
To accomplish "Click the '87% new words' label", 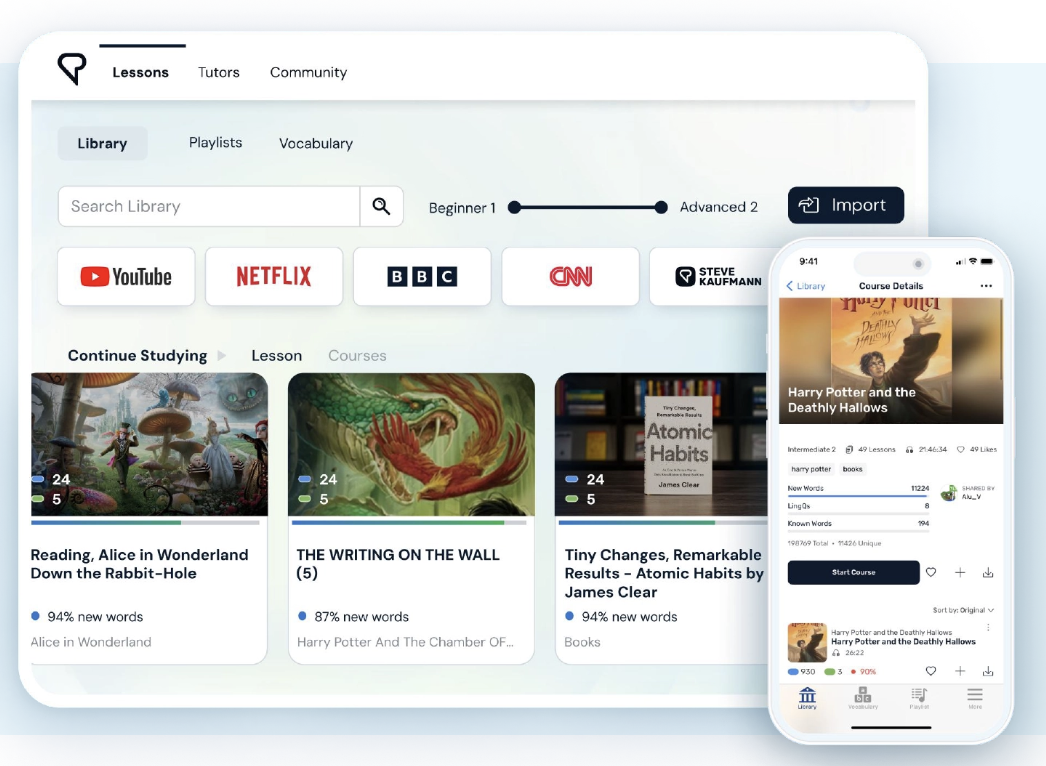I will (362, 617).
